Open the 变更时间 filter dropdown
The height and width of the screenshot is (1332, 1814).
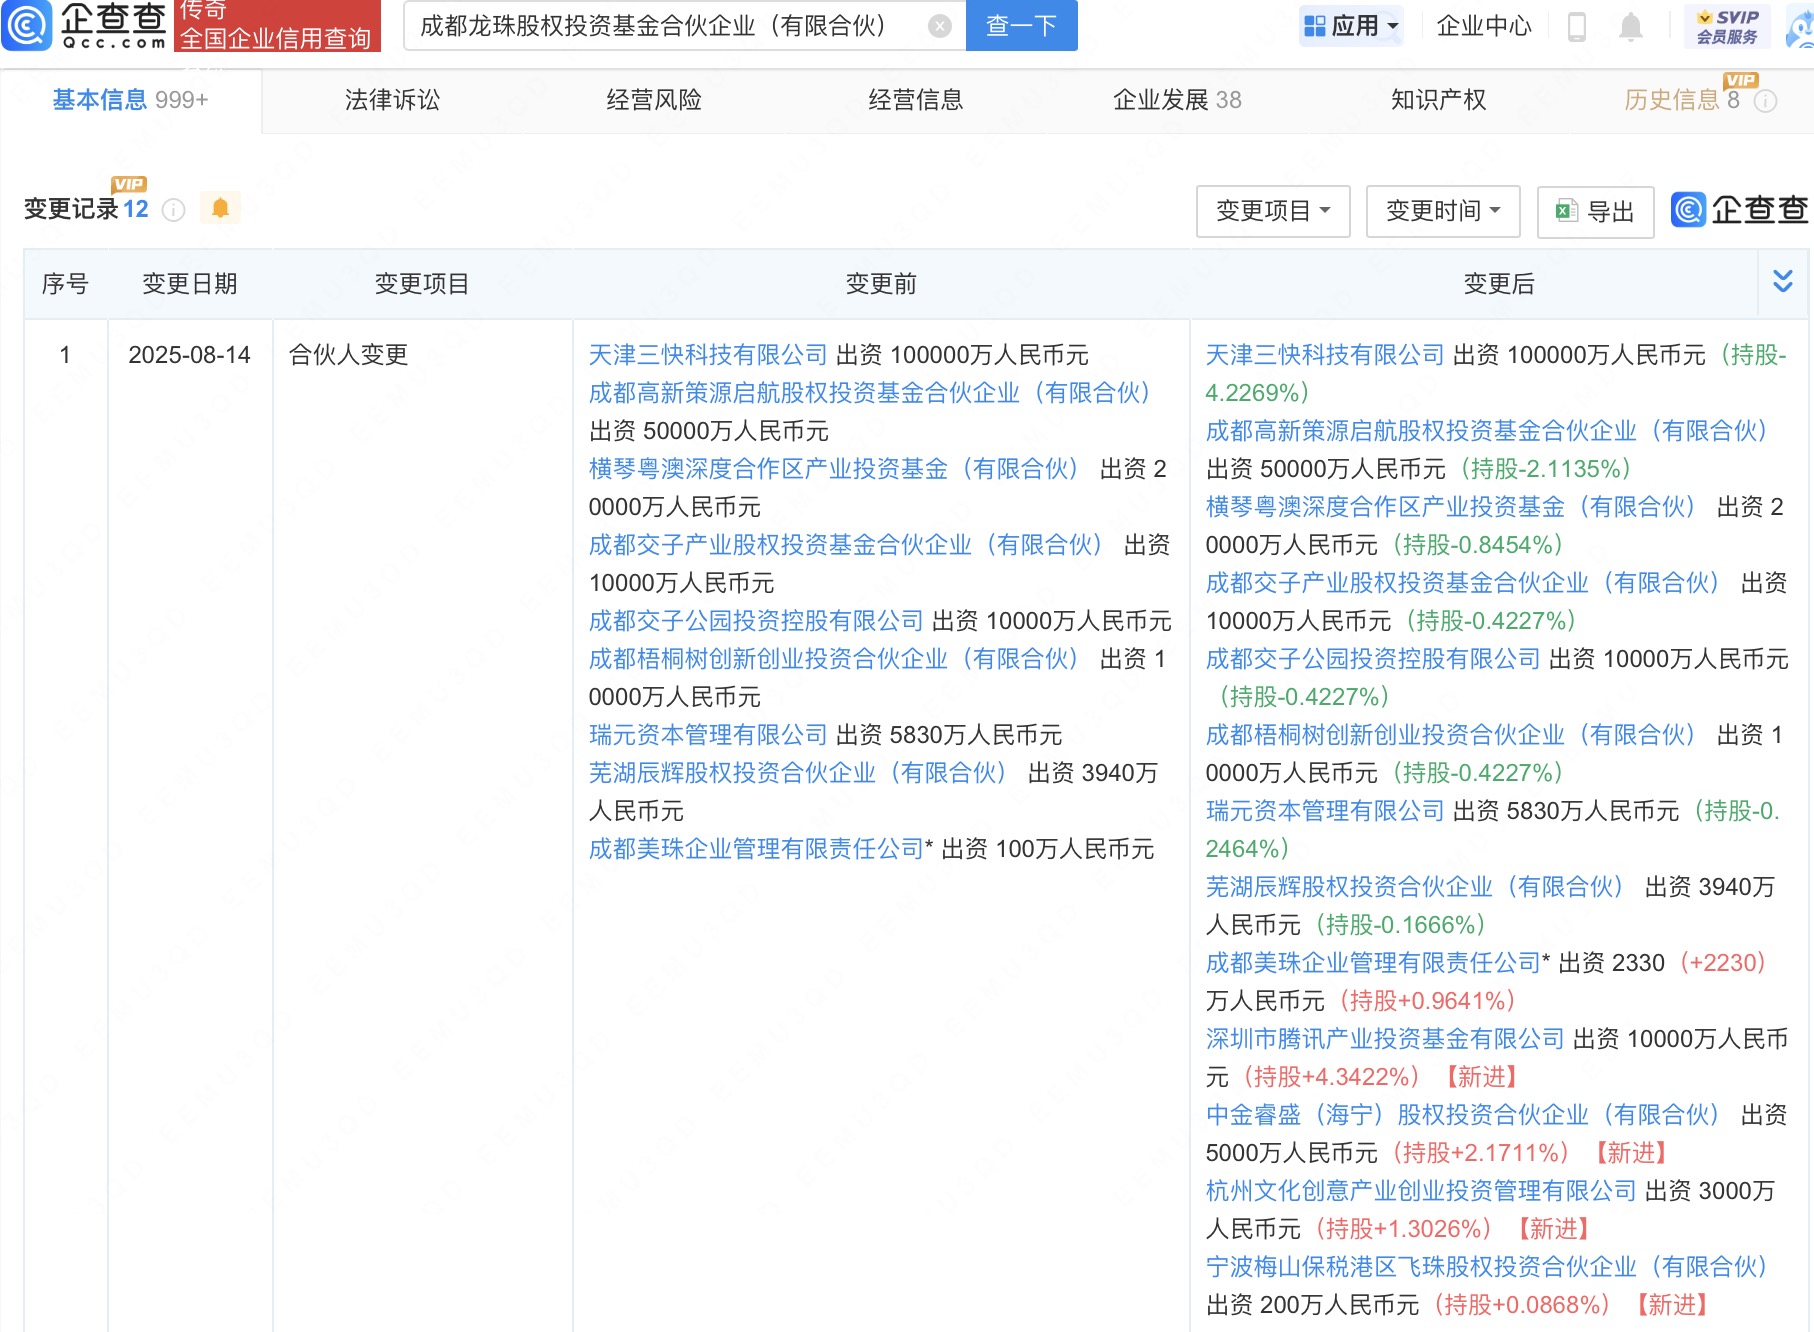(x=1442, y=211)
